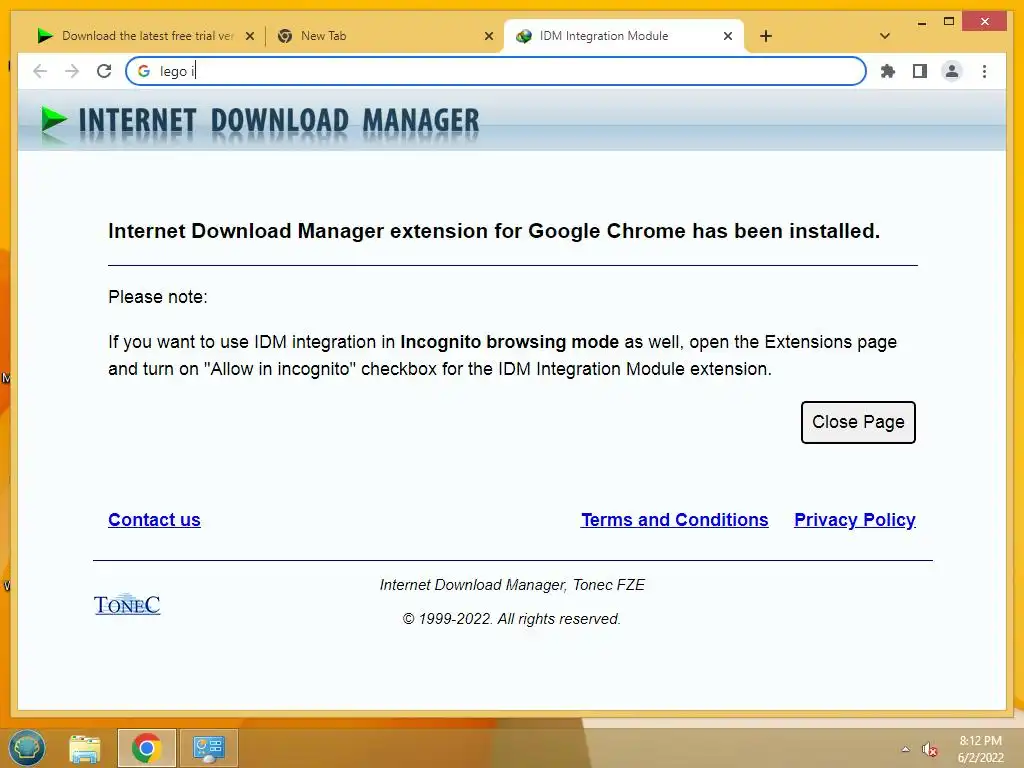Reload the current page

coord(104,71)
